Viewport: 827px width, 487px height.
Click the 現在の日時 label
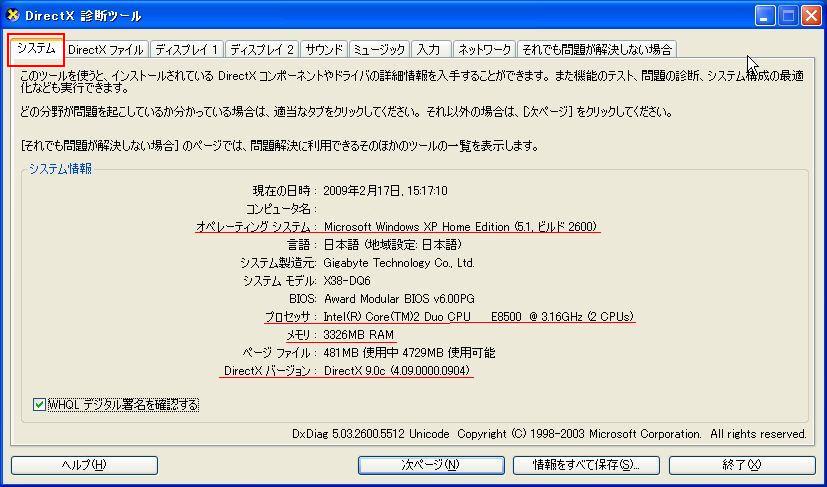285,190
